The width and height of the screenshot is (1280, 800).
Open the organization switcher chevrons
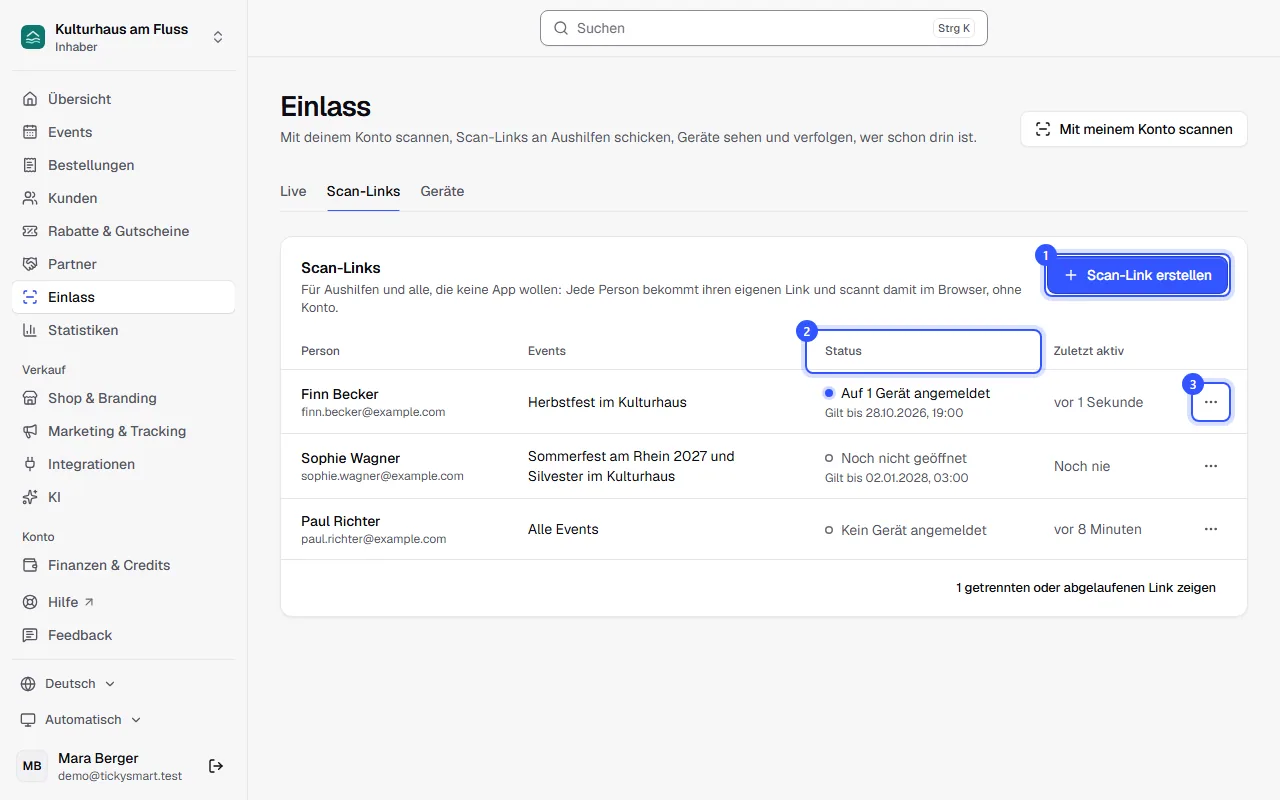click(x=218, y=37)
